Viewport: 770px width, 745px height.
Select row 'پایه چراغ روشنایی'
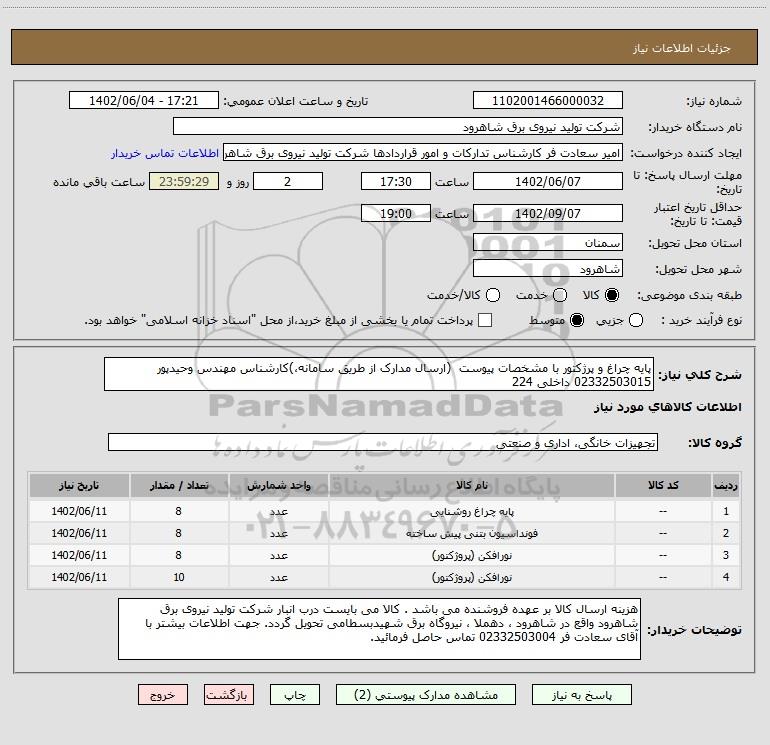385,511
